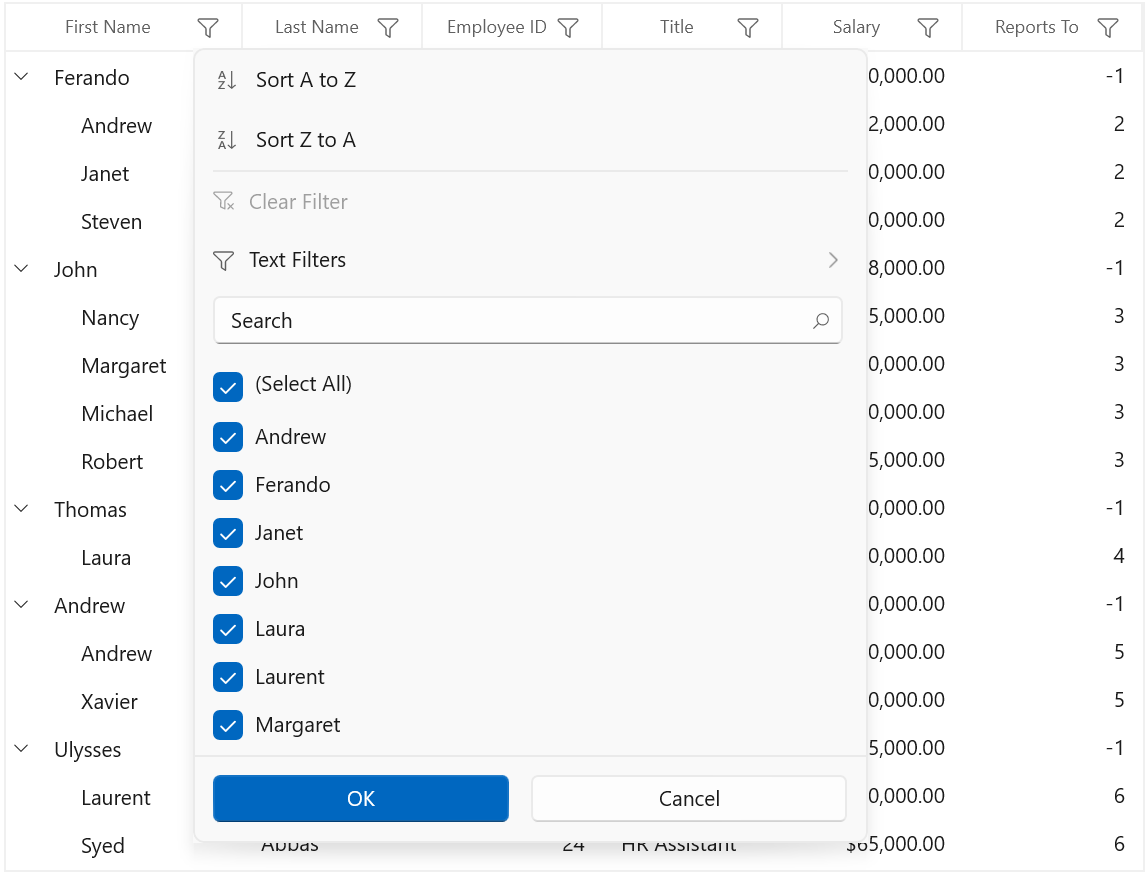Select the Steven row in the grid
Viewport: 1148px width, 876px height.
111,222
